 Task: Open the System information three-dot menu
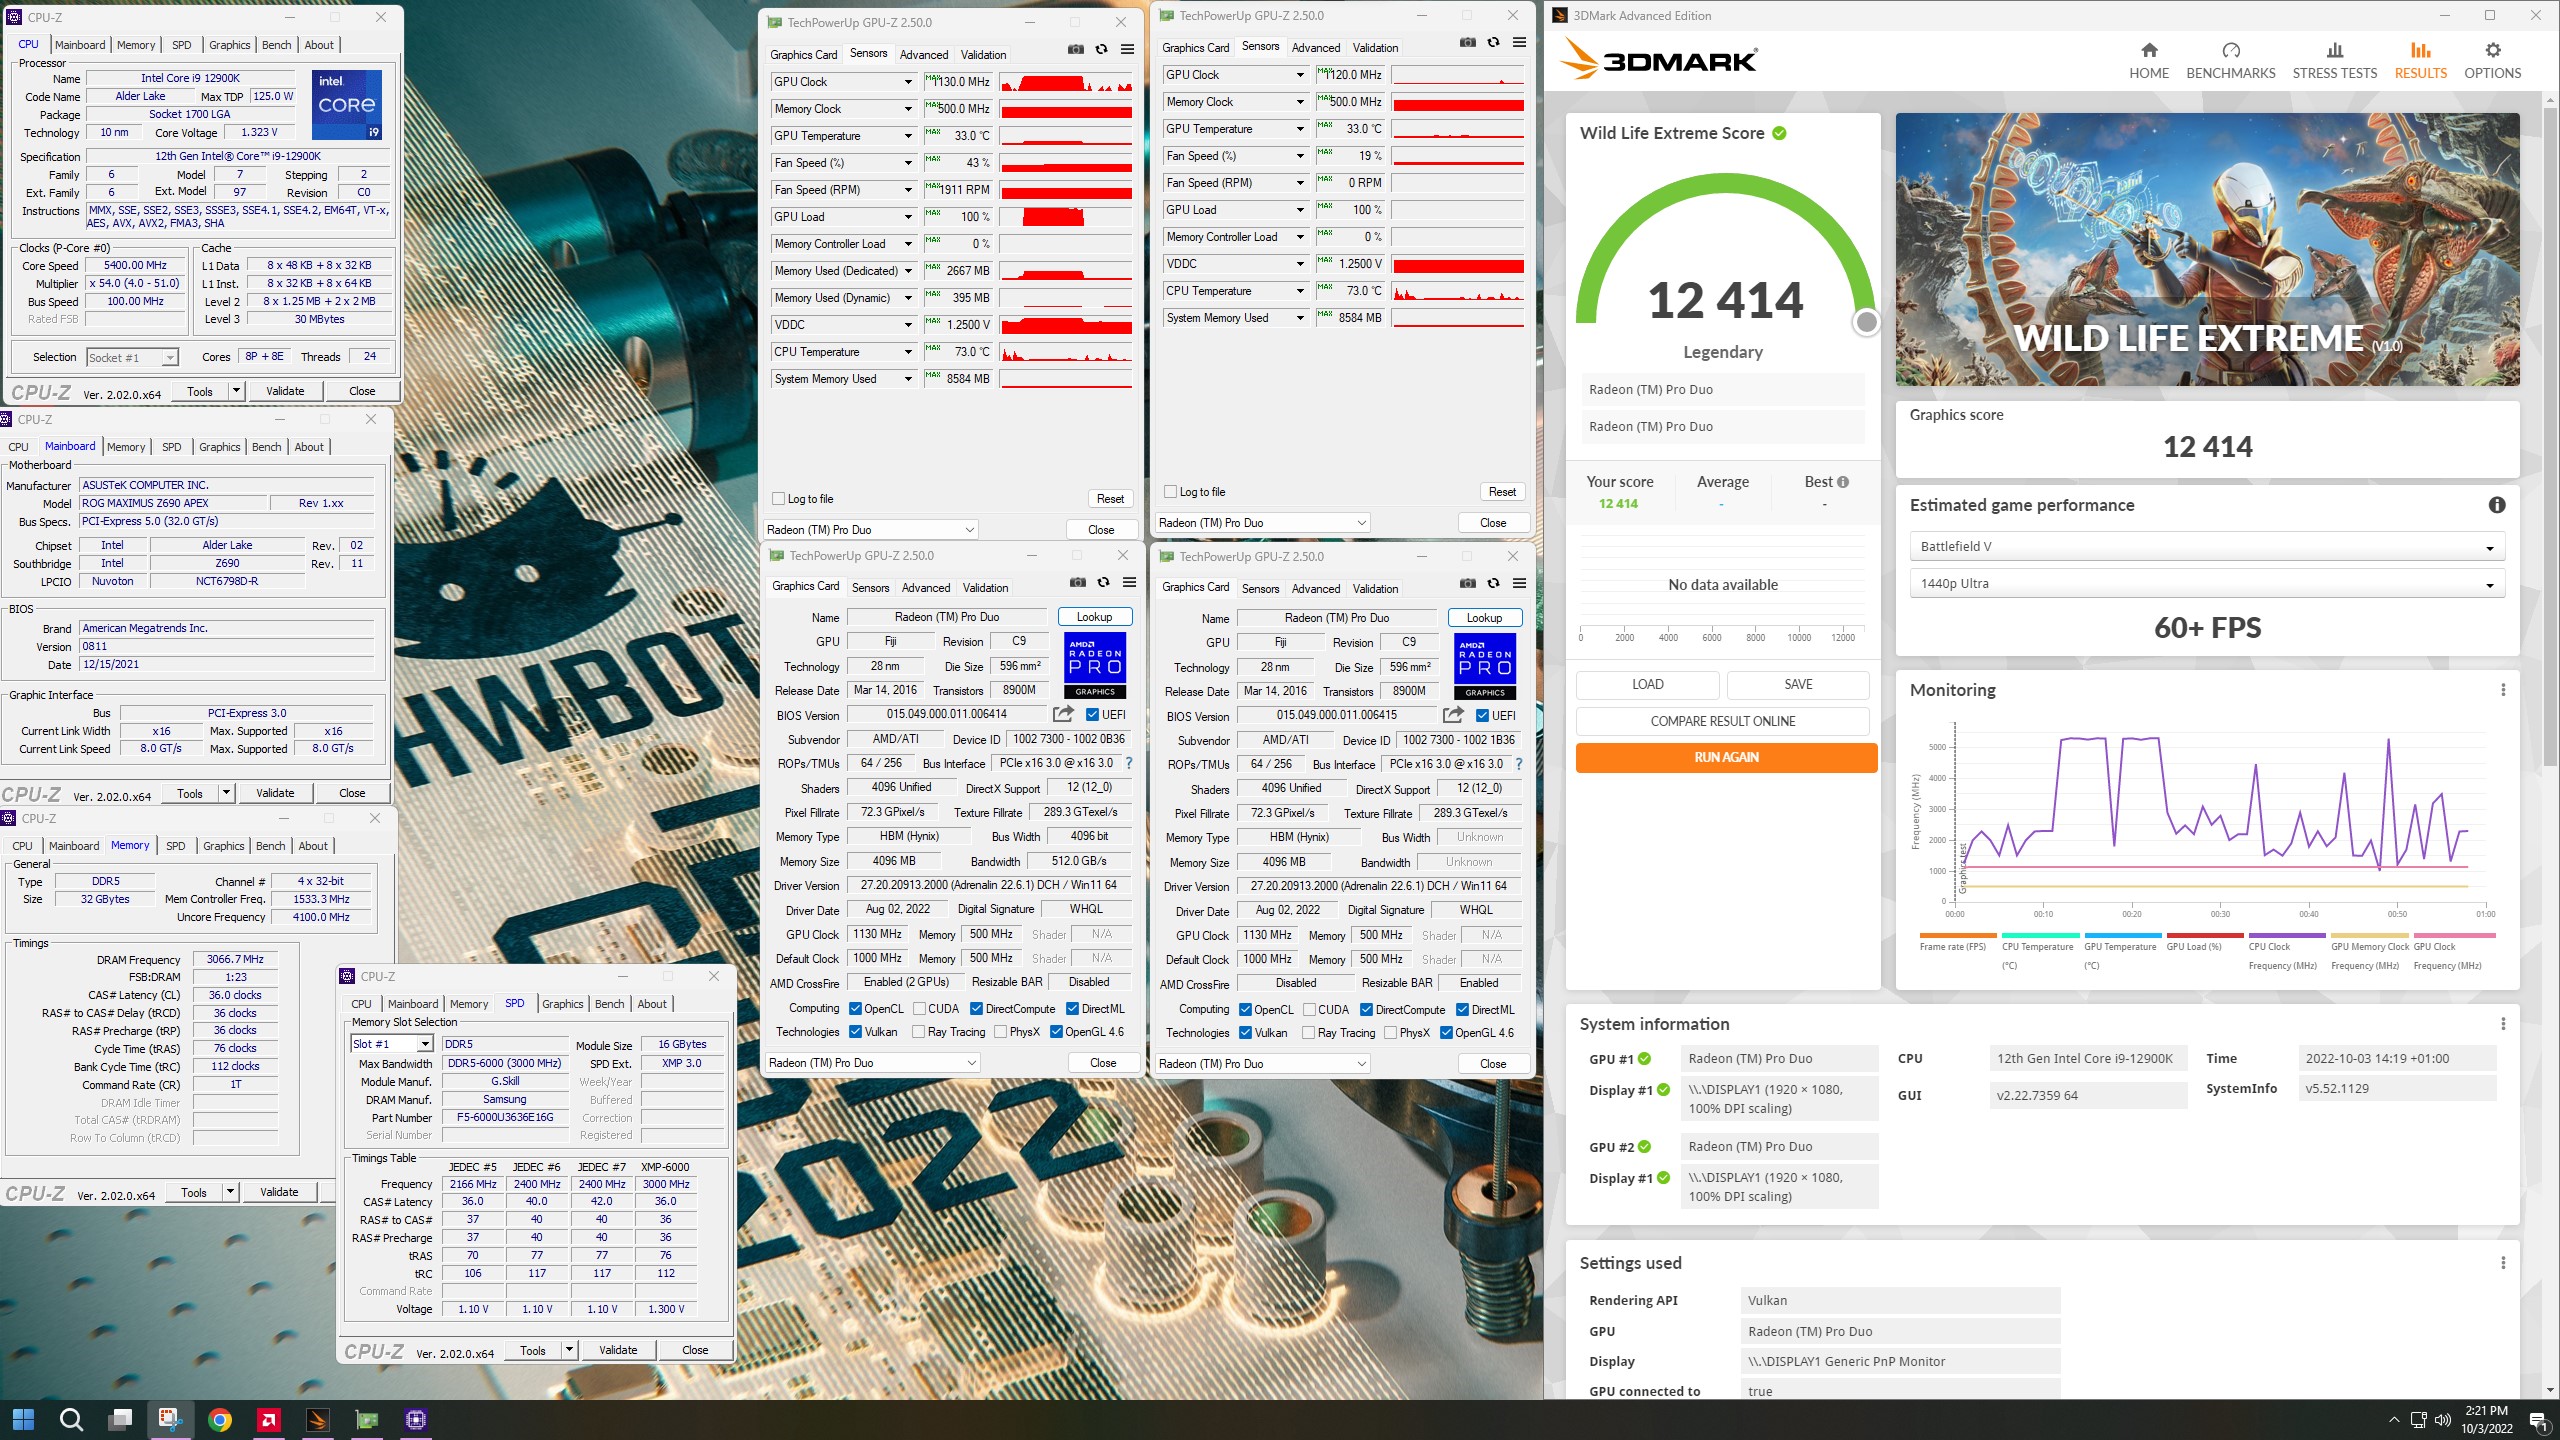(2502, 1024)
